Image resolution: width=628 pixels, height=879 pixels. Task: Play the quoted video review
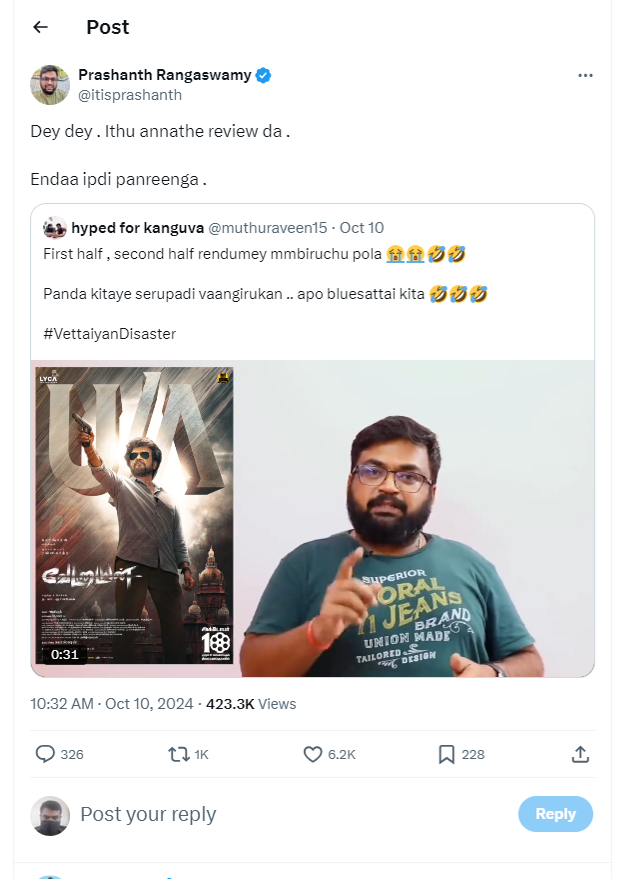point(312,518)
